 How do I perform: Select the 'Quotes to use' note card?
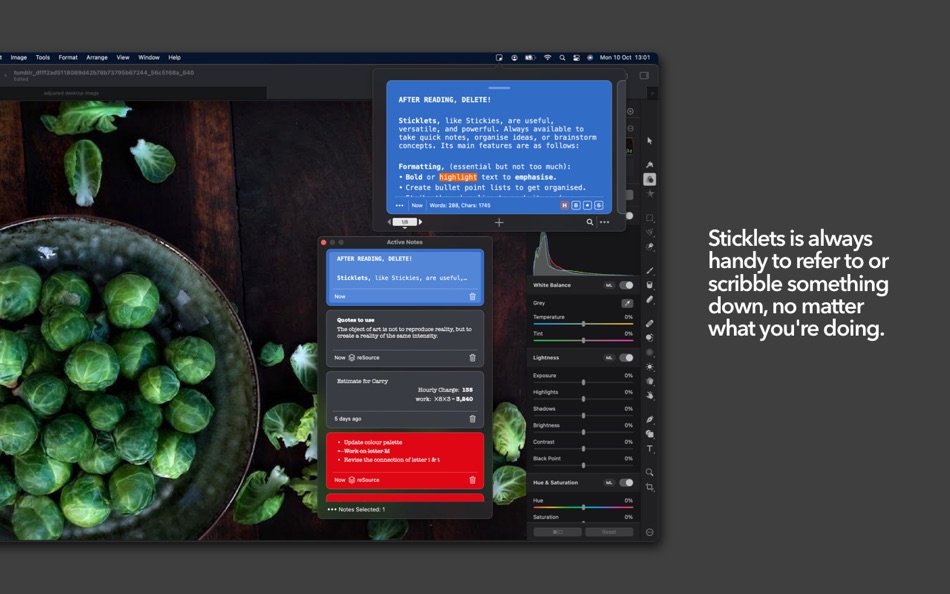click(405, 339)
